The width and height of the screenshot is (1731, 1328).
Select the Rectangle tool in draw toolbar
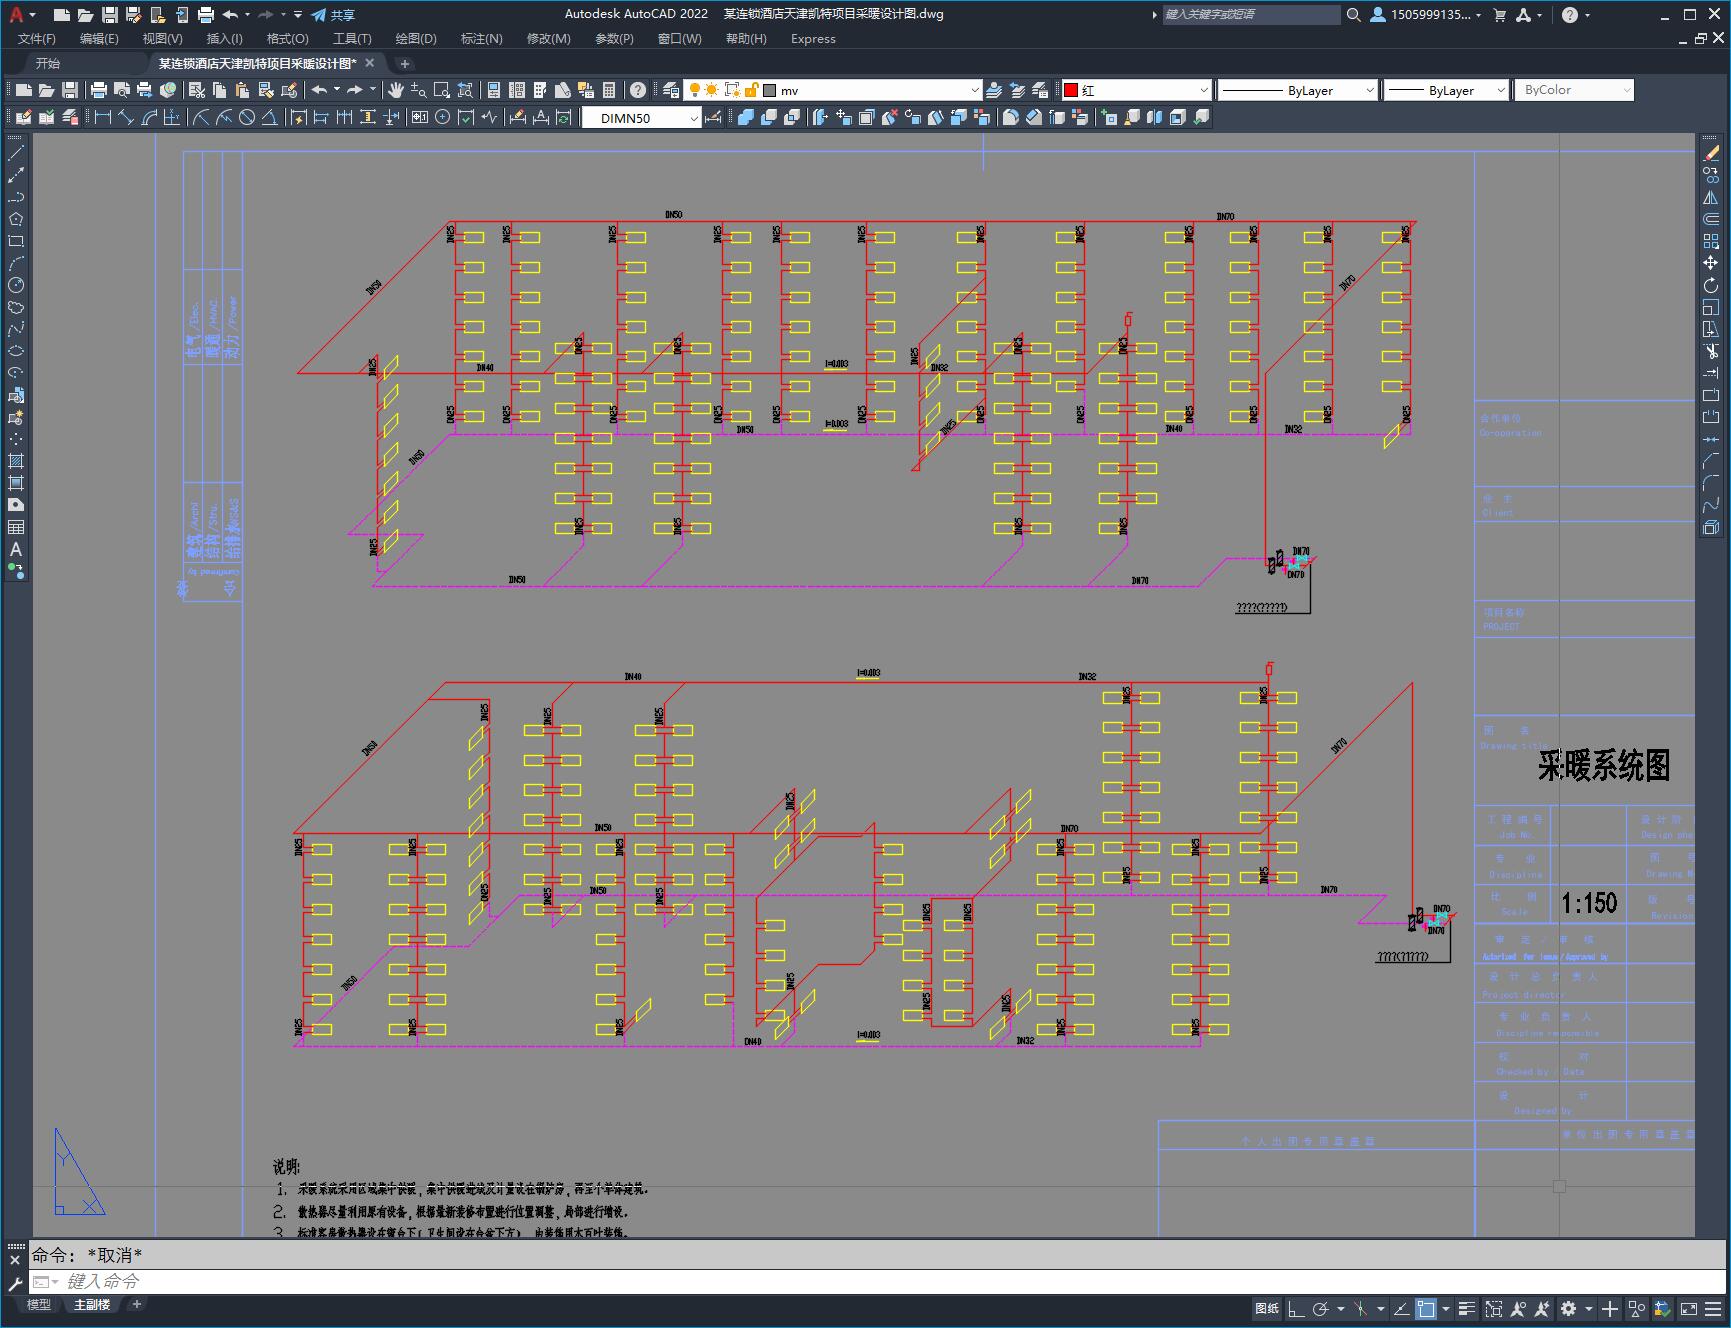pyautogui.click(x=16, y=241)
